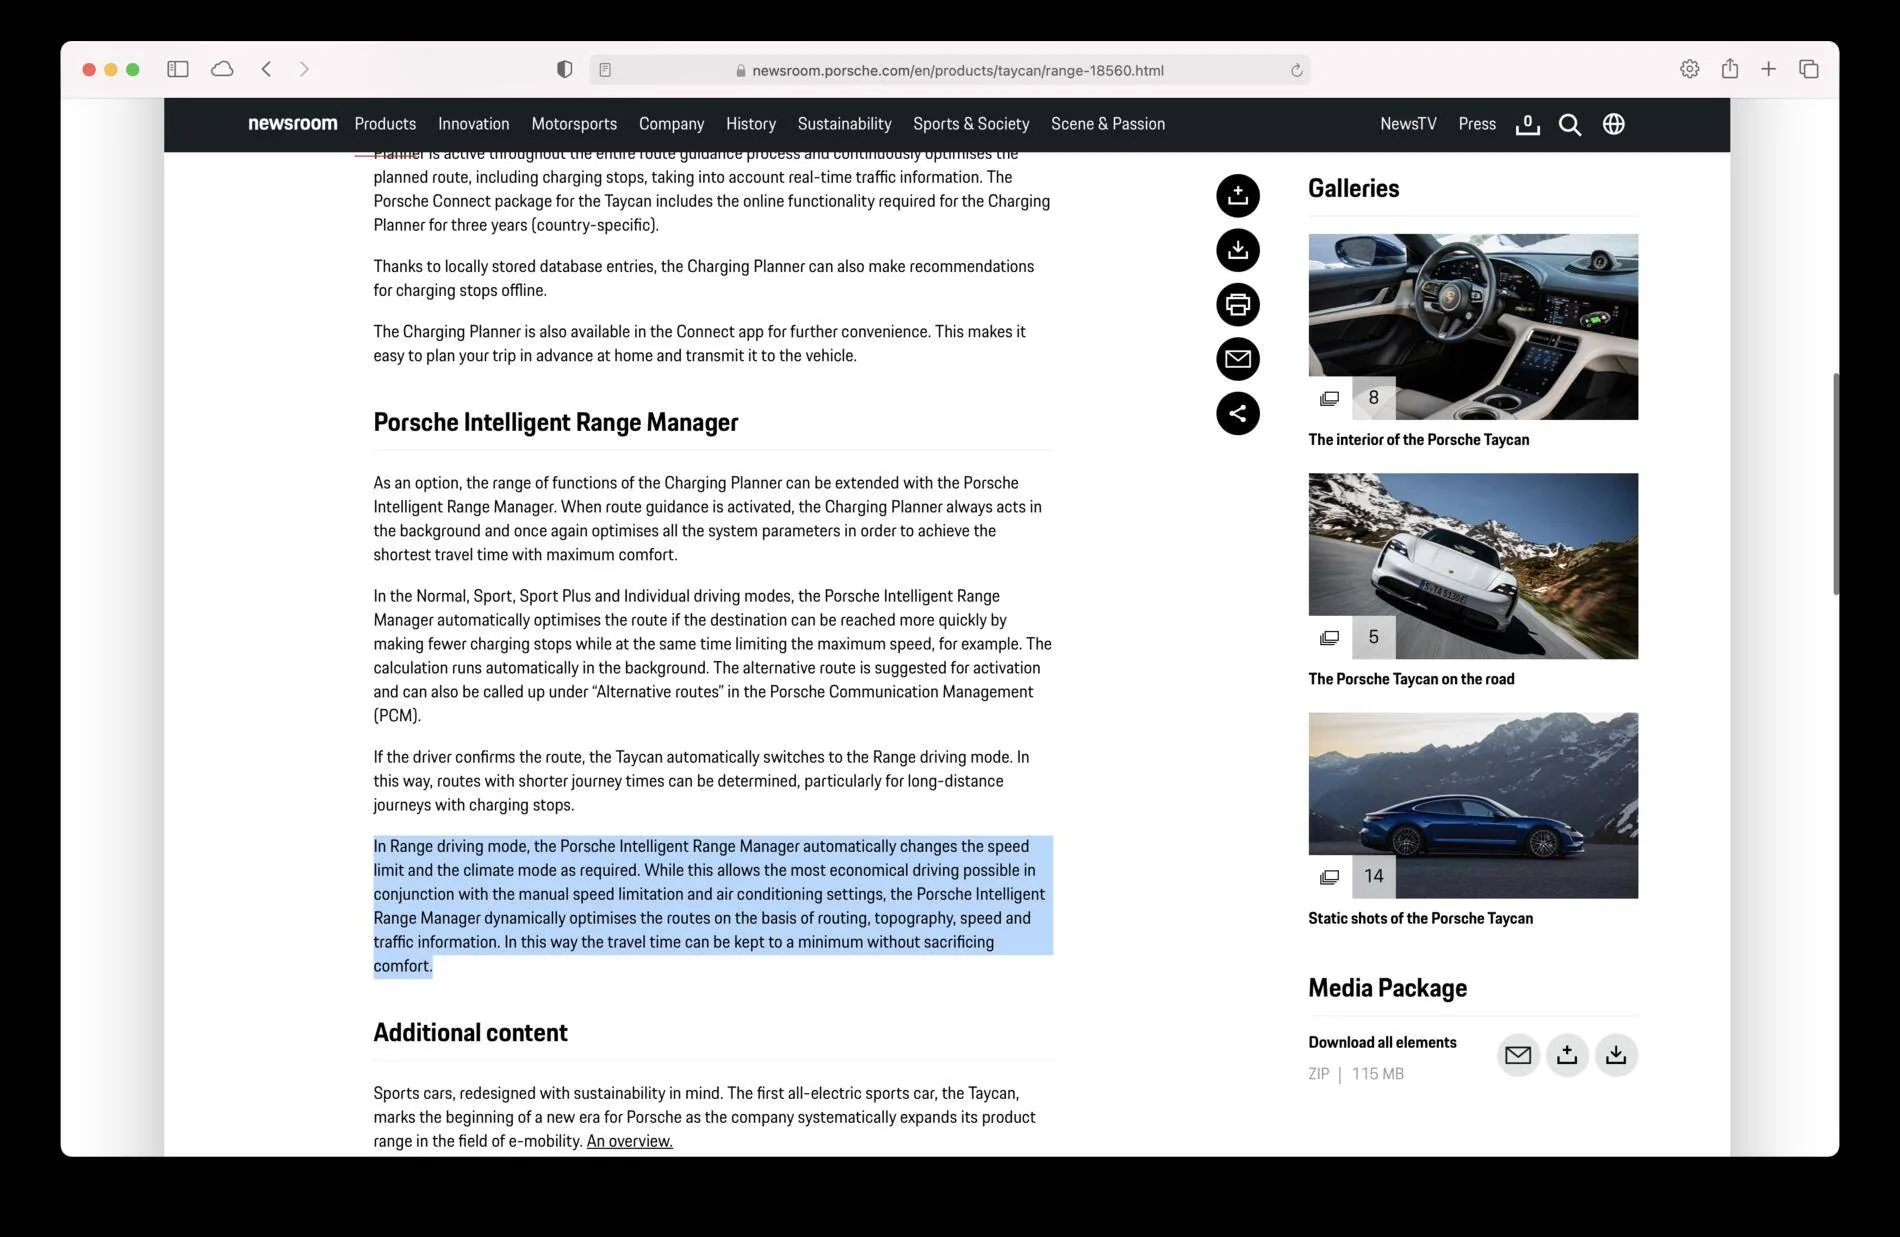Open 'The Porsche Taycan on the road' title
1900x1237 pixels.
(1411, 679)
